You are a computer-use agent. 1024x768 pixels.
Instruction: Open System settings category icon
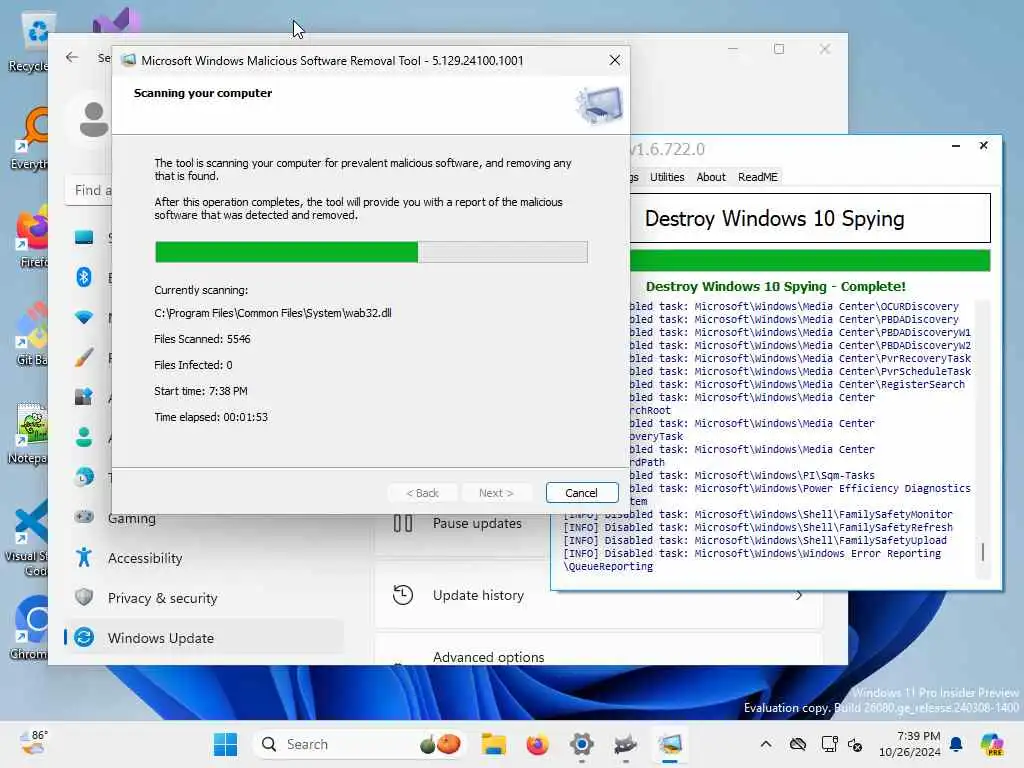pyautogui.click(x=84, y=238)
